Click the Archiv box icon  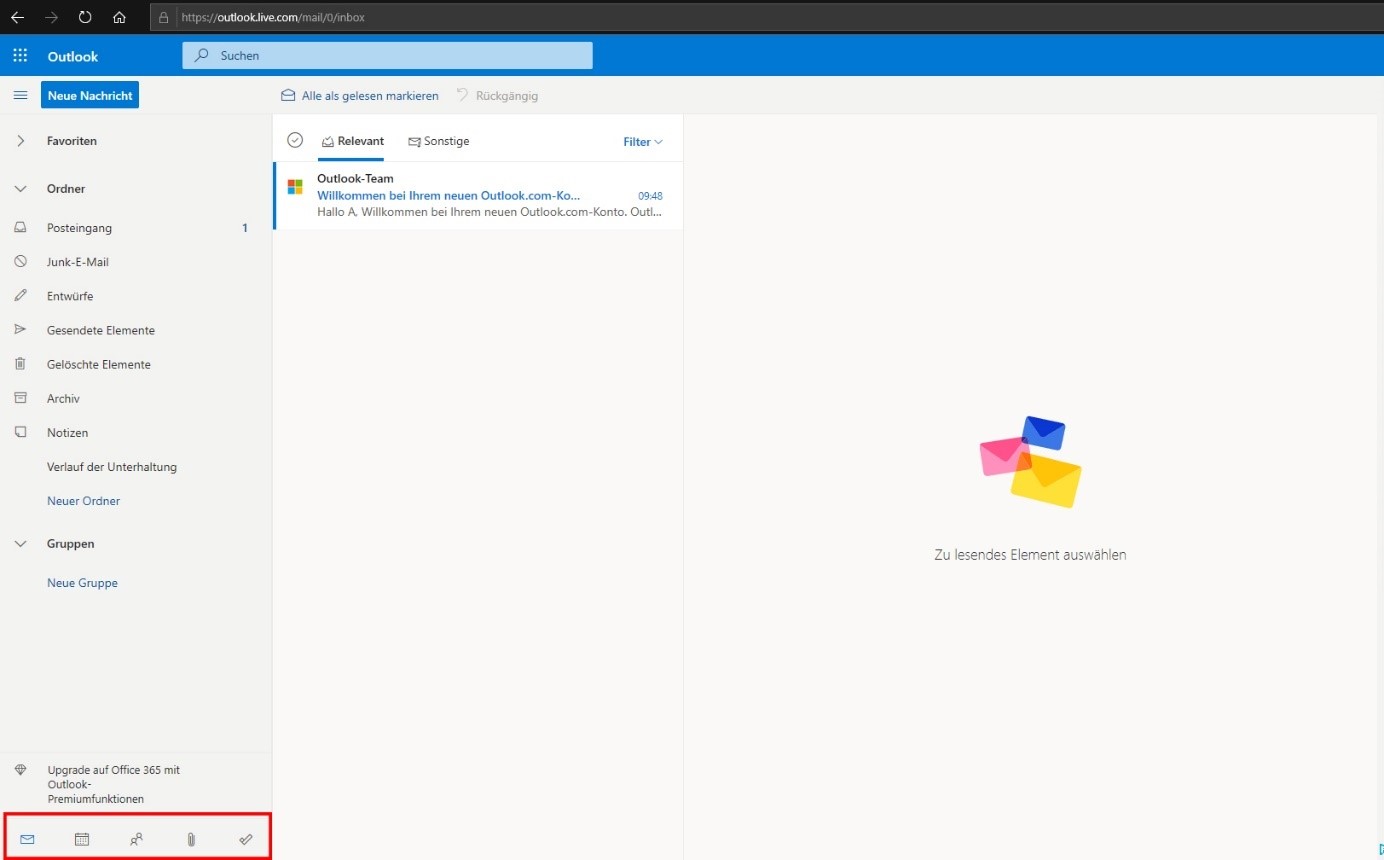click(20, 398)
